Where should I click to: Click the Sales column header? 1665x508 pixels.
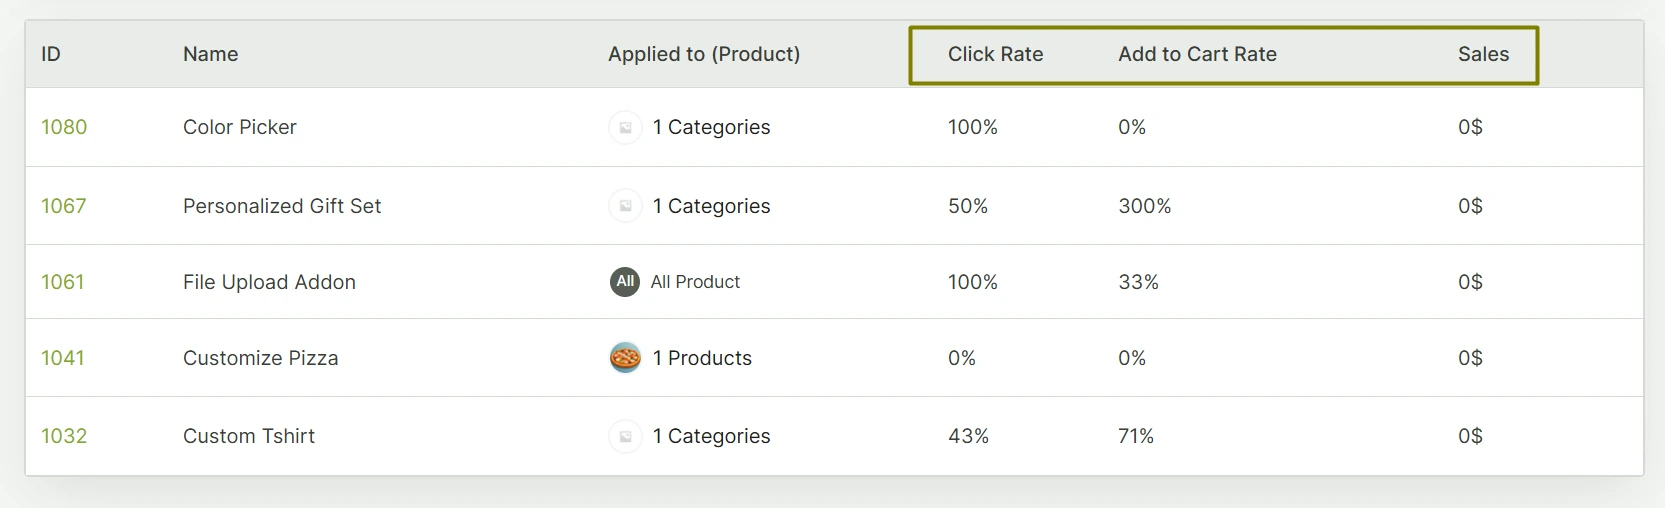click(x=1483, y=54)
